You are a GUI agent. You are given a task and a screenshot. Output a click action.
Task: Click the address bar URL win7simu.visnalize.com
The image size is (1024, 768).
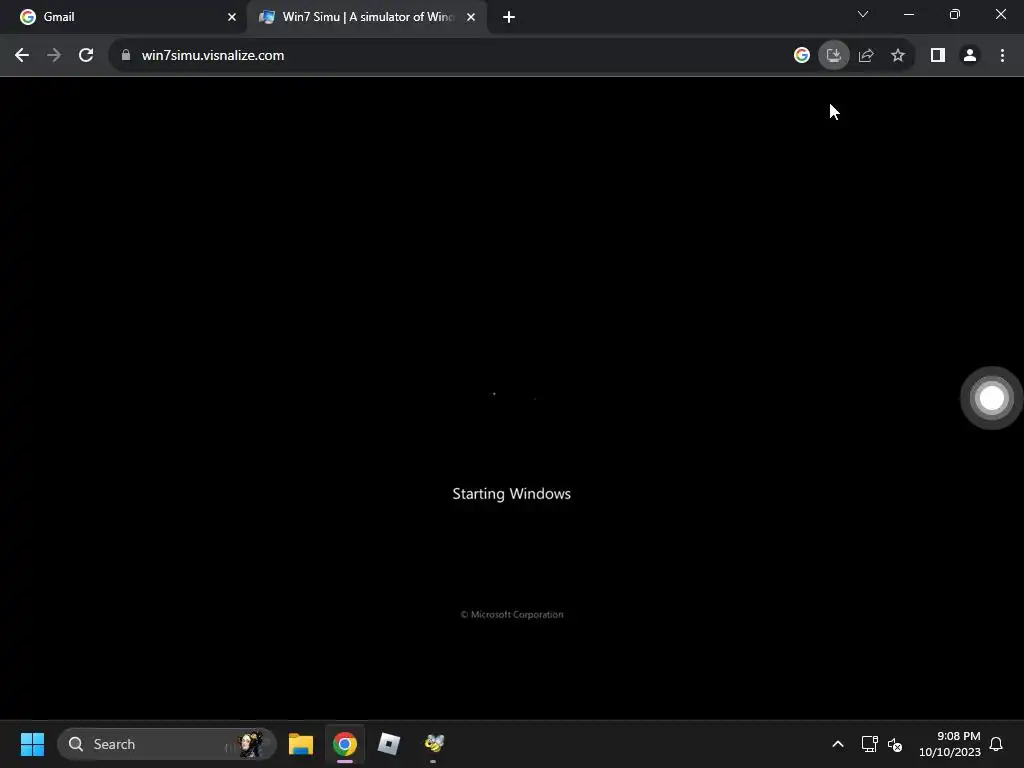(213, 56)
